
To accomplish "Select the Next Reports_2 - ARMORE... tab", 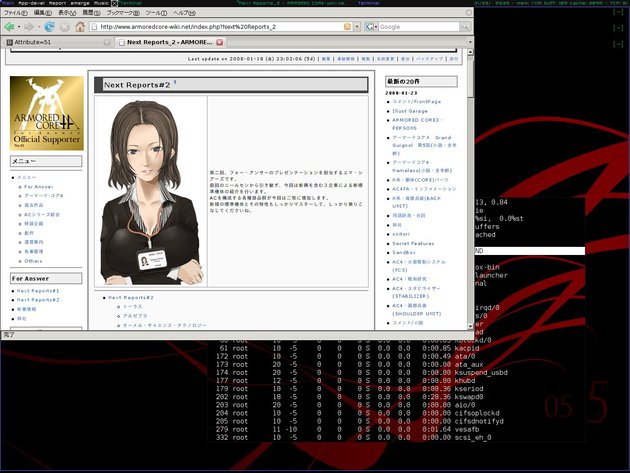I will (x=171, y=42).
